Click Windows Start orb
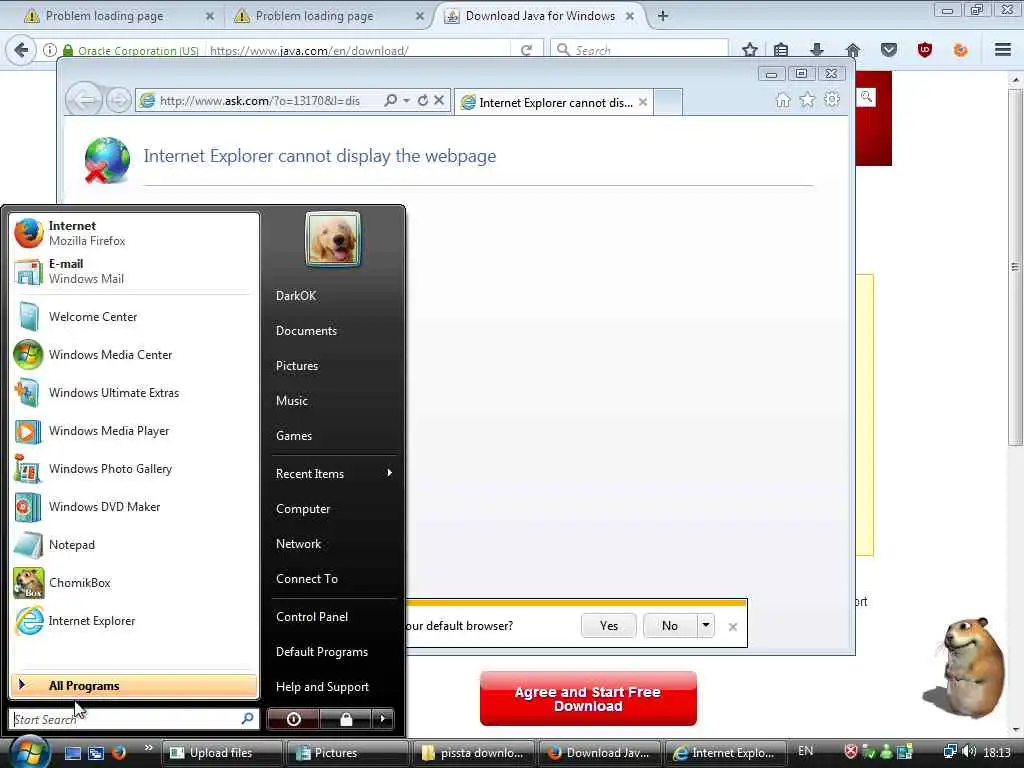The height and width of the screenshot is (768, 1024). 28,752
